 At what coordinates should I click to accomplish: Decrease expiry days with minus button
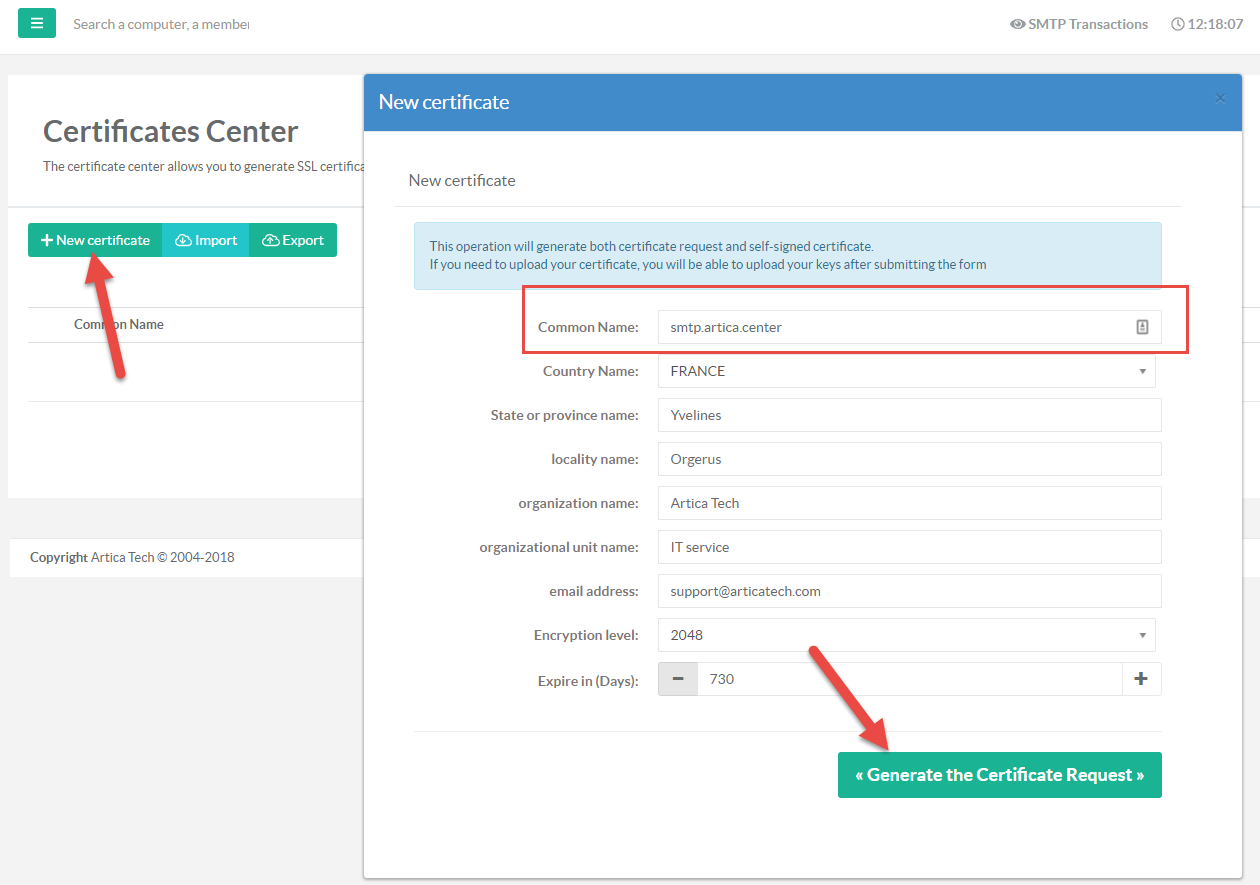tap(678, 679)
